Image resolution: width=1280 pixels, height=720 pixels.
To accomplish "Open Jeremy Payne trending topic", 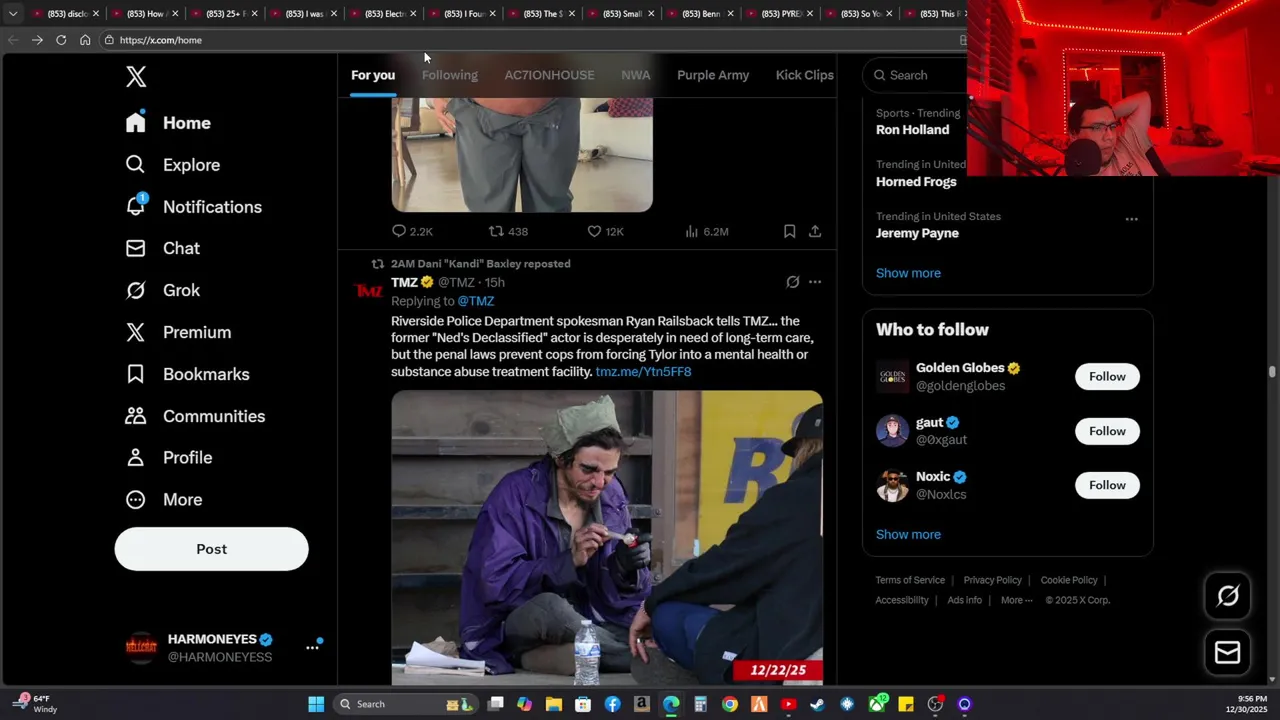I will click(917, 233).
